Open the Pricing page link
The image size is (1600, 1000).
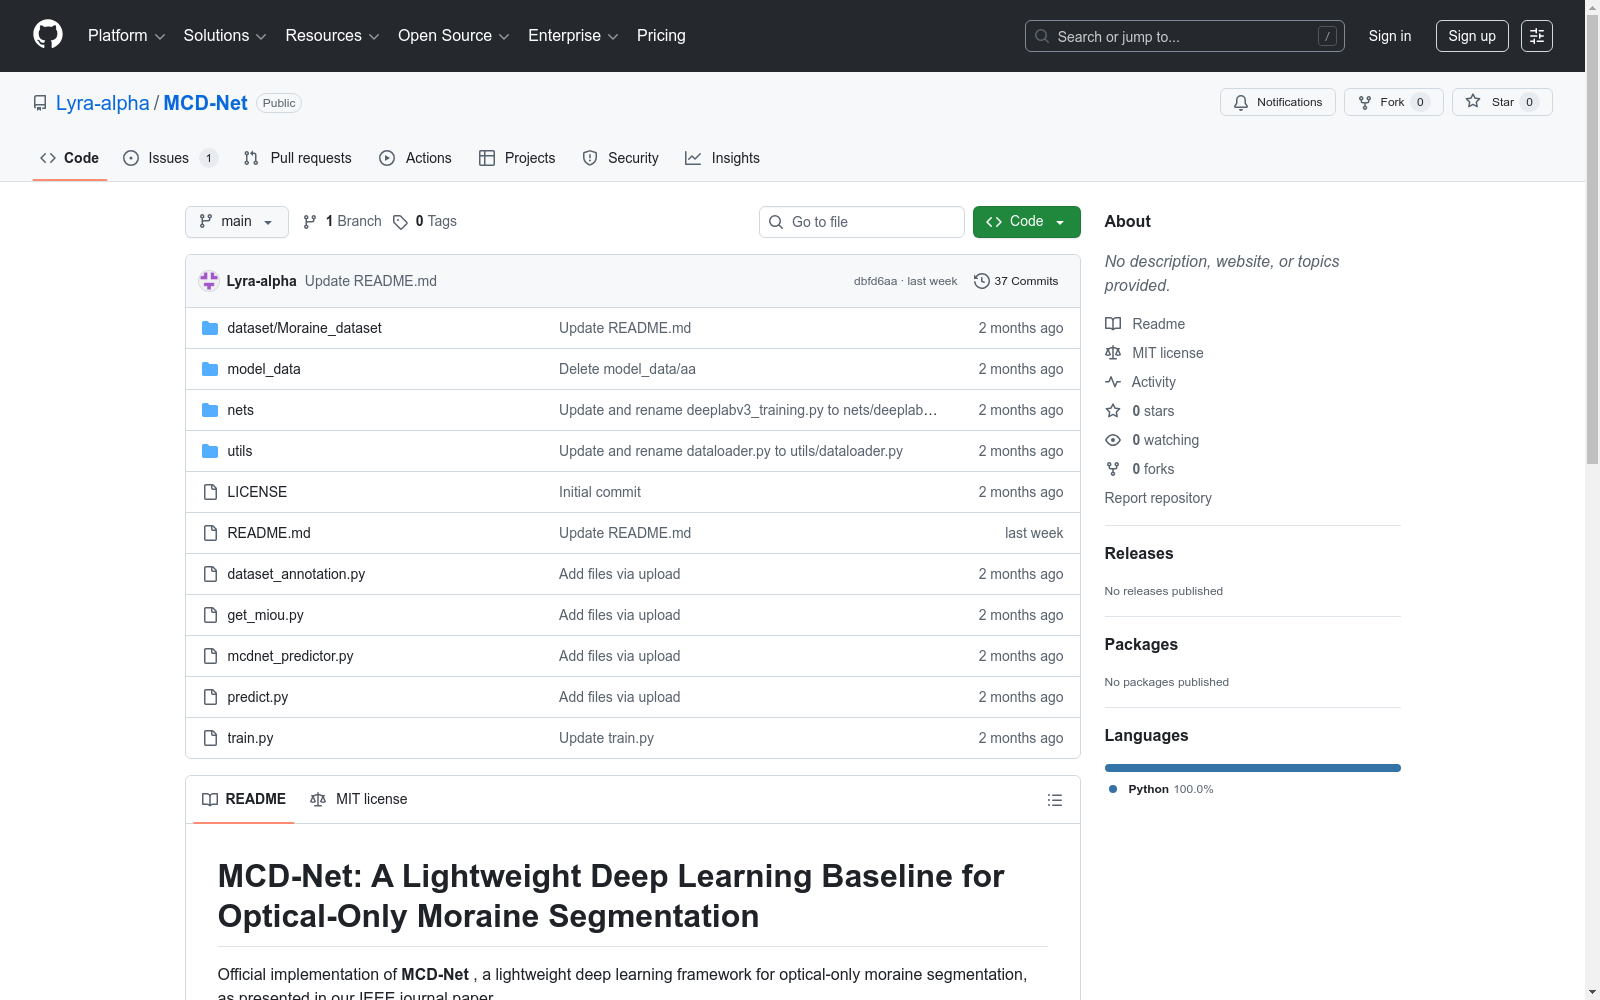coord(661,36)
